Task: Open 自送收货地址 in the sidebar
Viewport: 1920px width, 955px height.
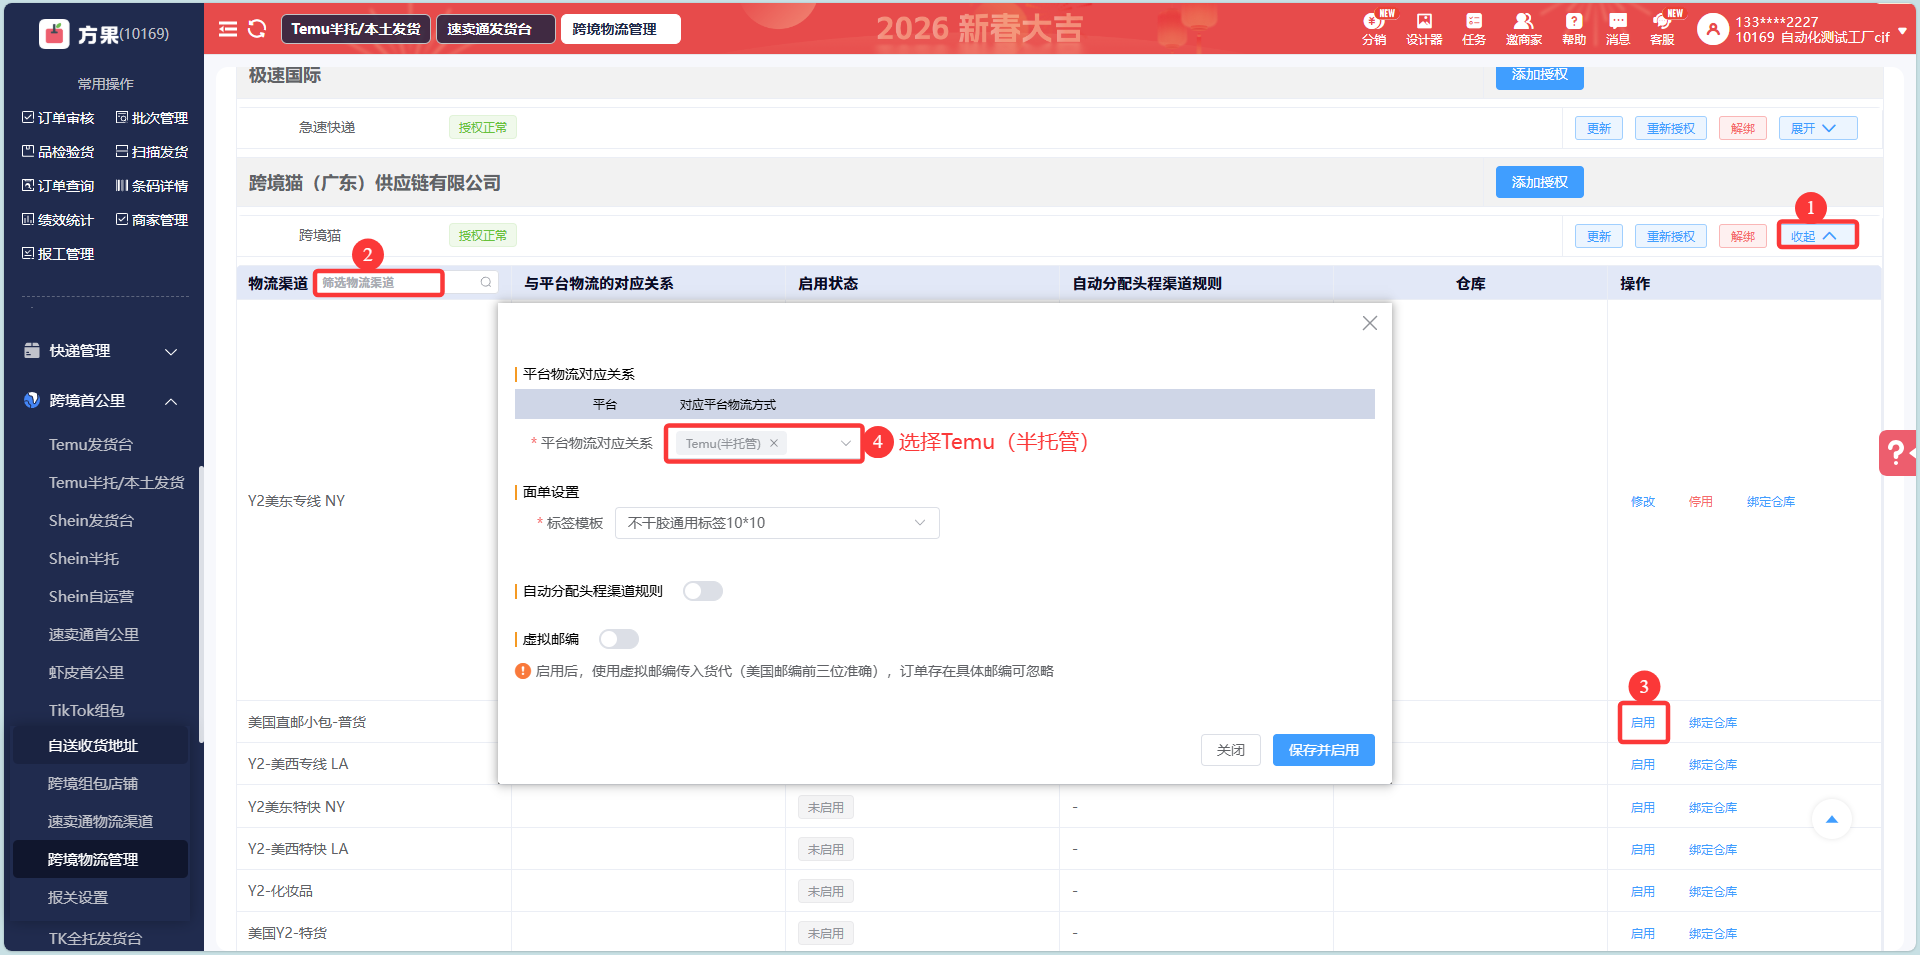Action: click(x=93, y=746)
